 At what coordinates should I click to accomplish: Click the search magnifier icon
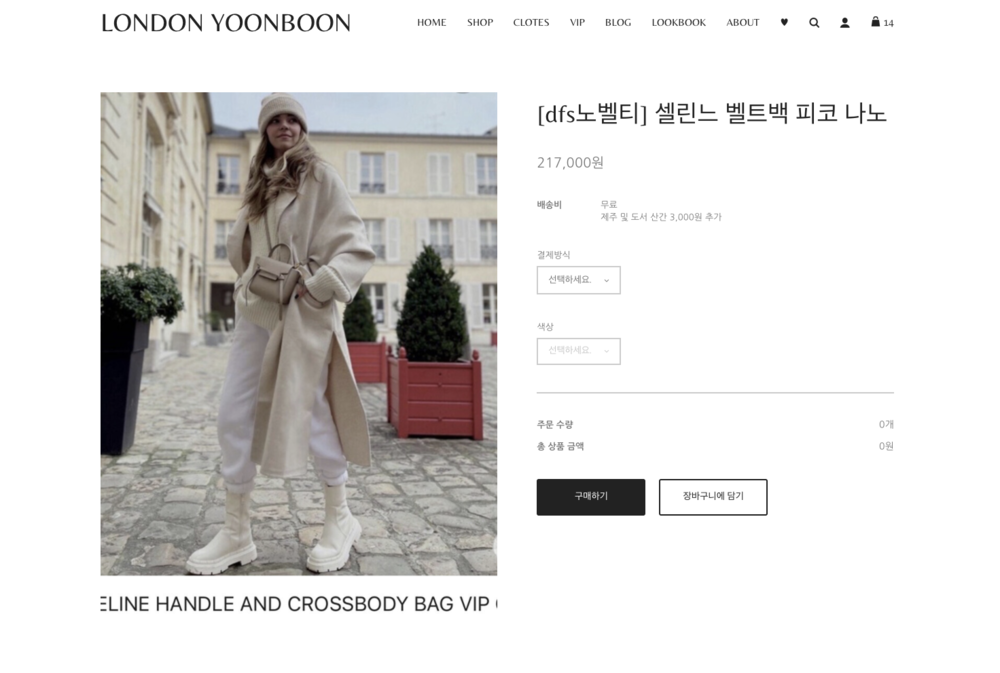click(814, 22)
